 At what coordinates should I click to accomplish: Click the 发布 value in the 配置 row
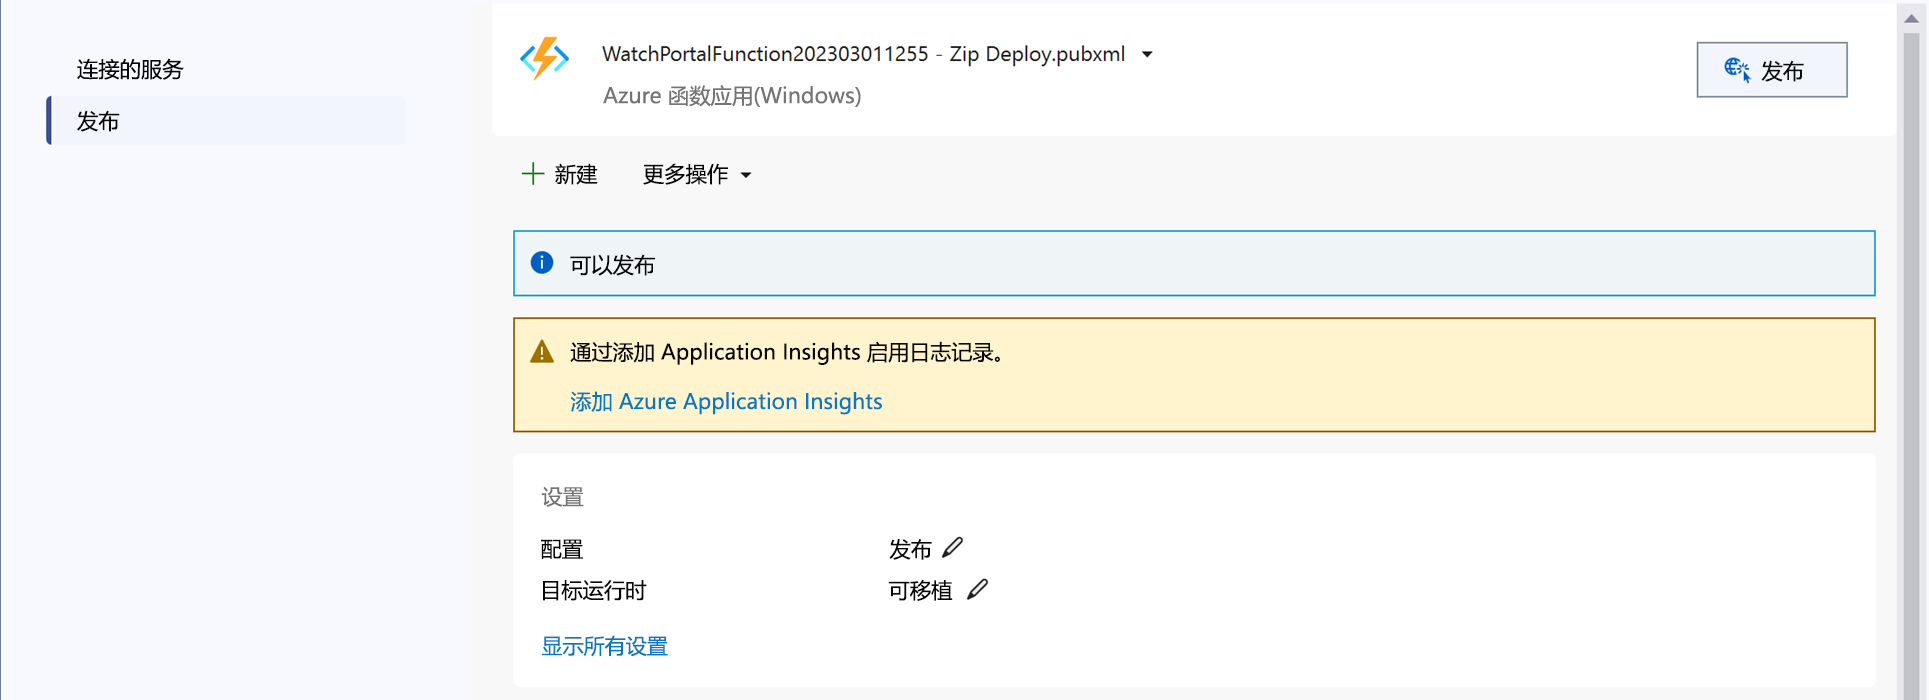(910, 550)
